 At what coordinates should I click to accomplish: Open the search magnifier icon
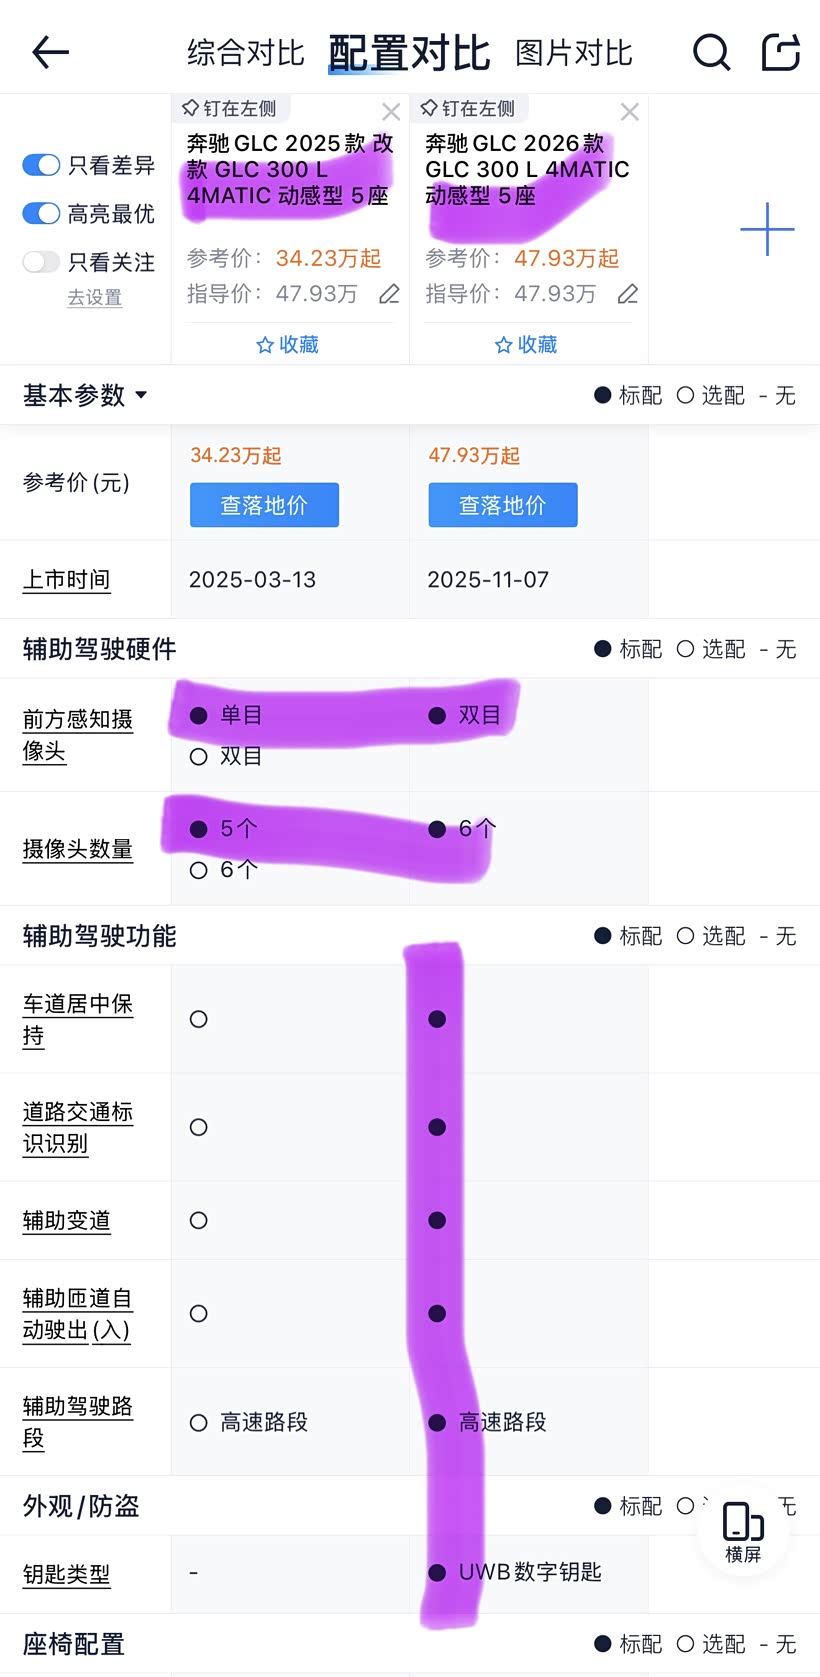tap(711, 52)
